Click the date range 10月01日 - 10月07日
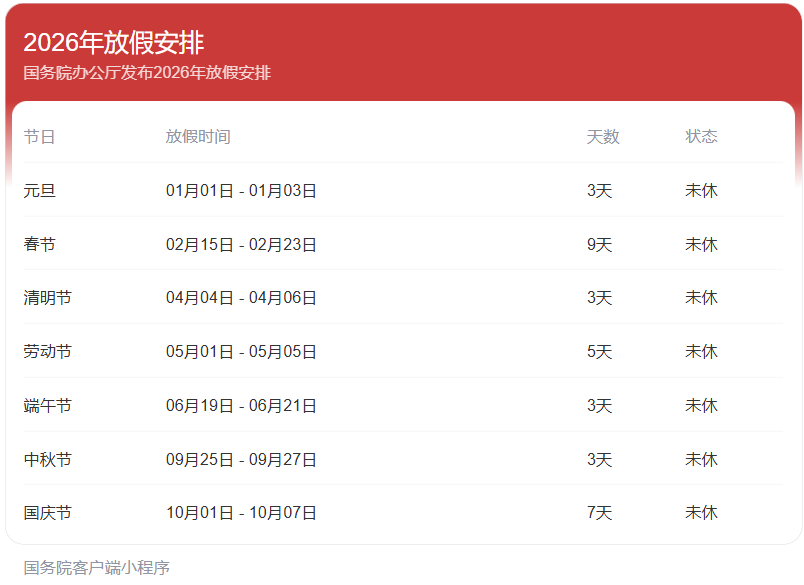The width and height of the screenshot is (804, 585). [x=241, y=513]
